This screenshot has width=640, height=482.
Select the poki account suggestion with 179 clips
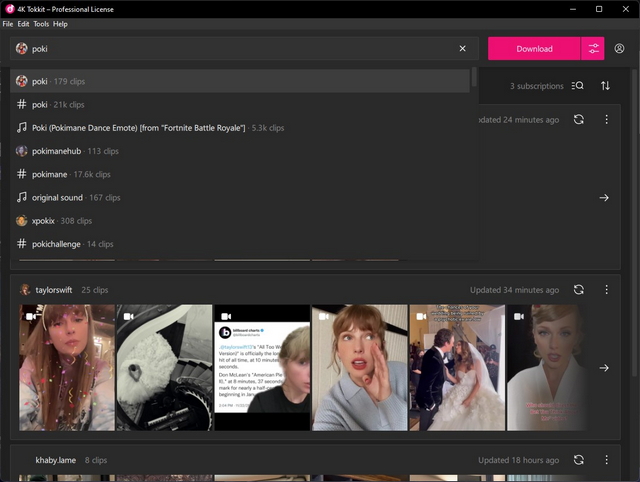pyautogui.click(x=240, y=81)
